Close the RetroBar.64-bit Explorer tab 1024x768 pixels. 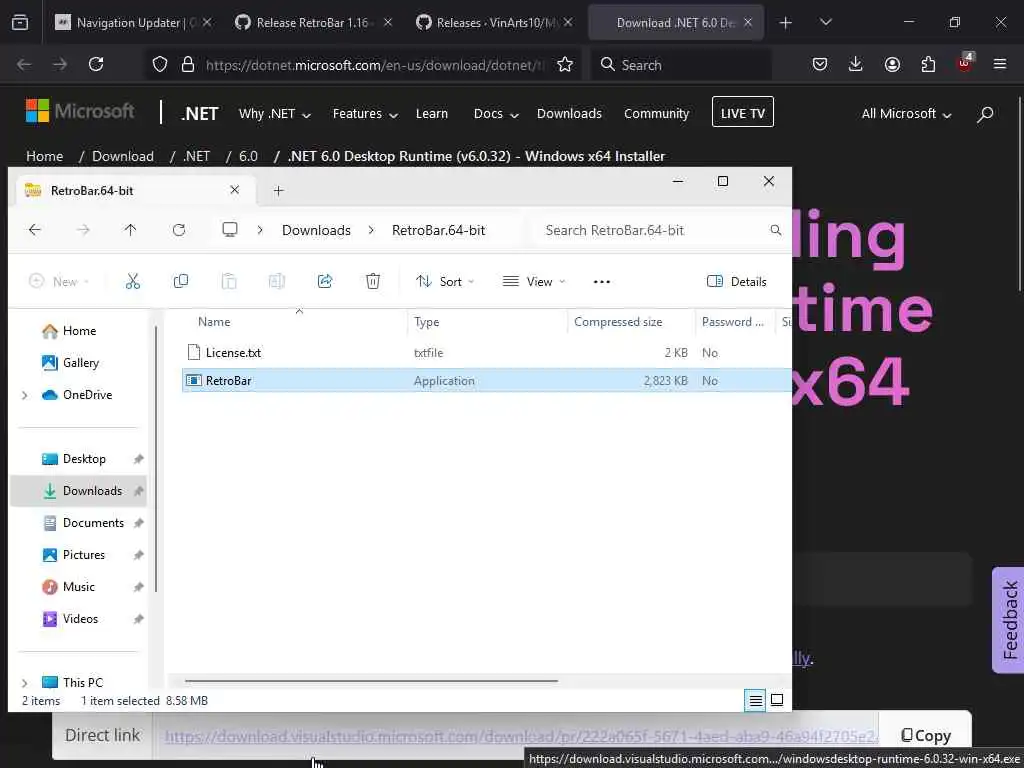tap(234, 190)
